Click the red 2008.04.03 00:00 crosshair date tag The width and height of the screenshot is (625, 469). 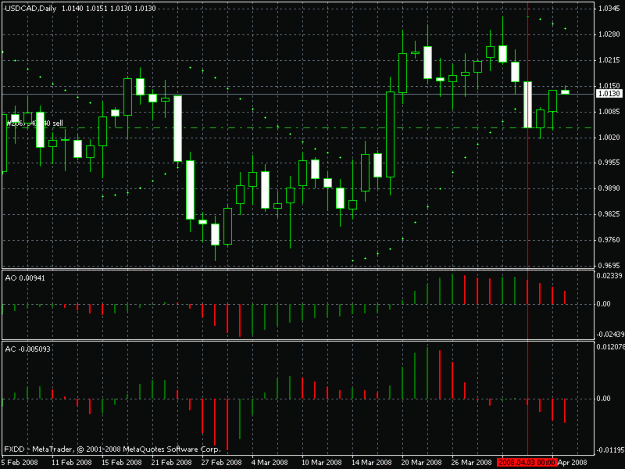pyautogui.click(x=527, y=463)
